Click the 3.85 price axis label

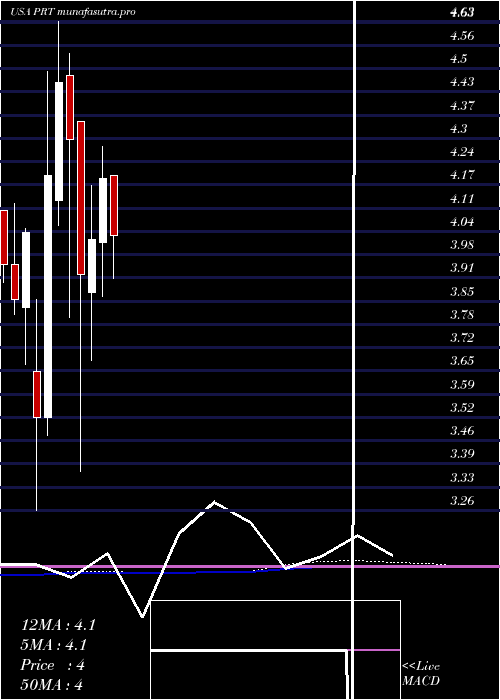[x=462, y=292]
